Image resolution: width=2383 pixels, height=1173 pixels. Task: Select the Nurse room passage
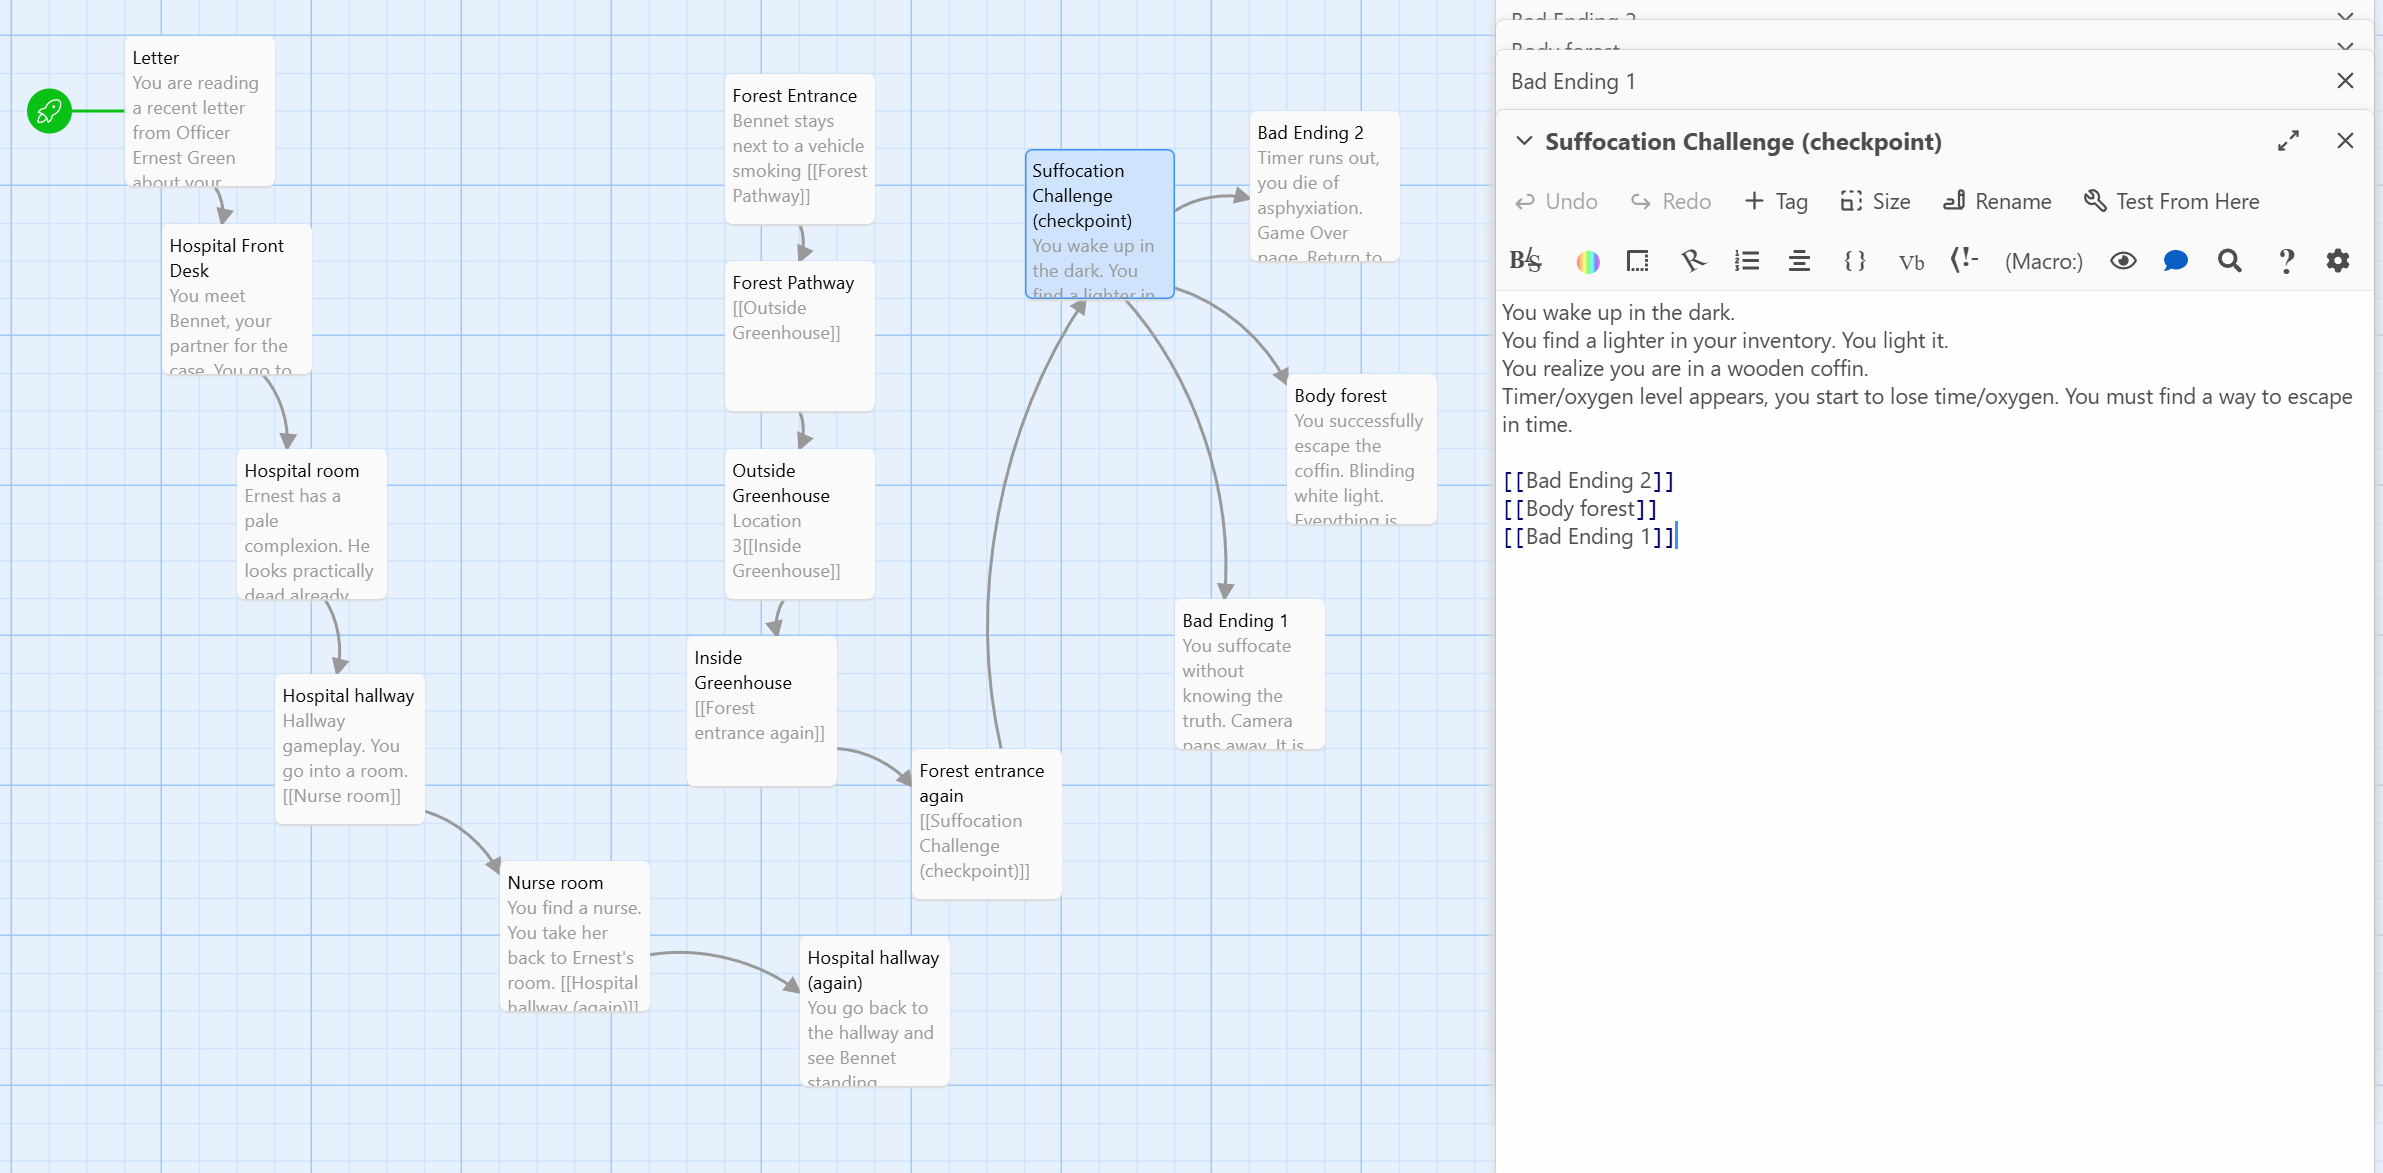[575, 936]
